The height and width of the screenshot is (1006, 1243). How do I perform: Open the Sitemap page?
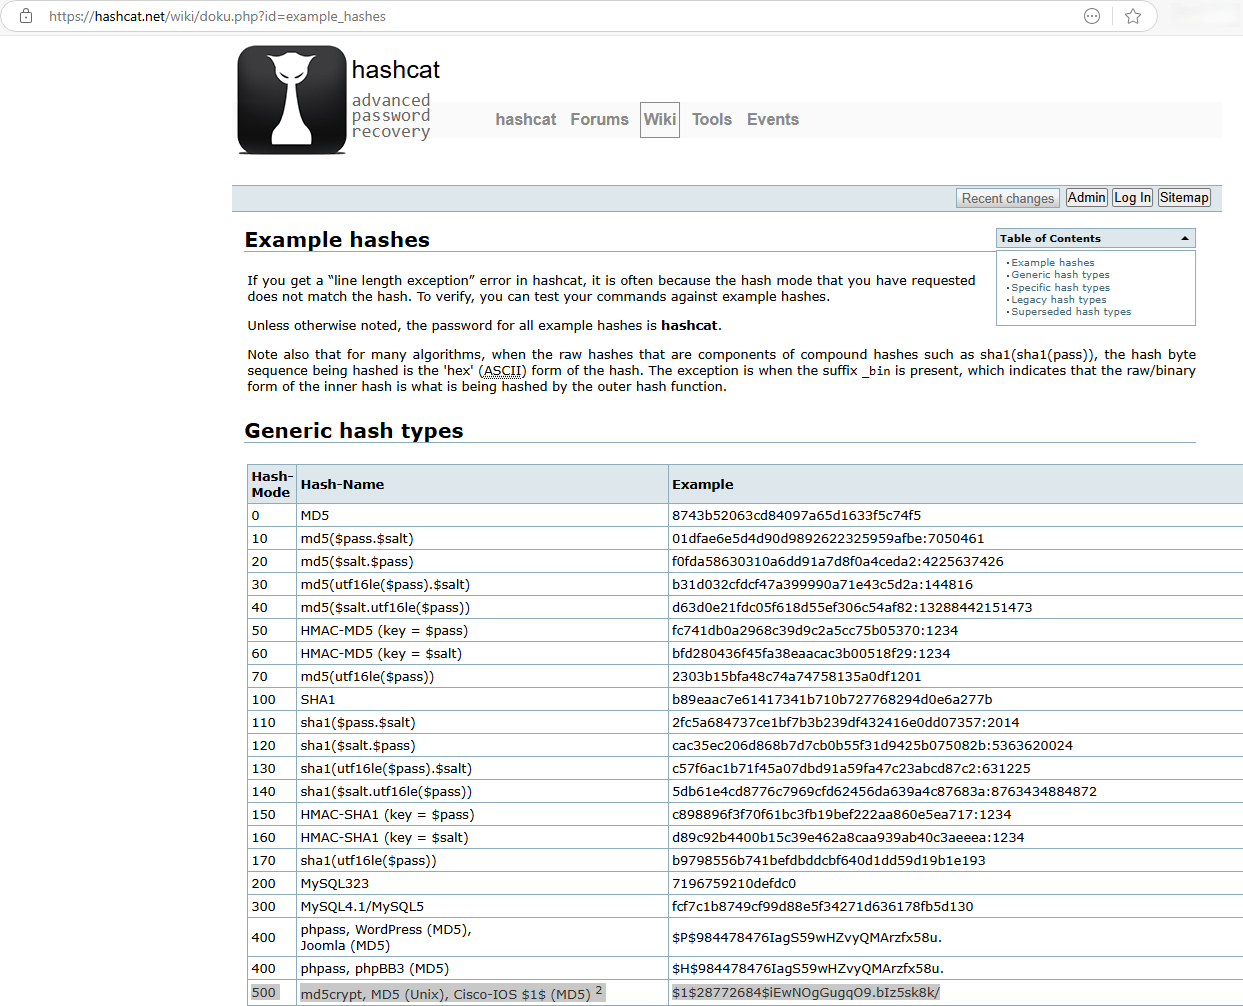1184,198
